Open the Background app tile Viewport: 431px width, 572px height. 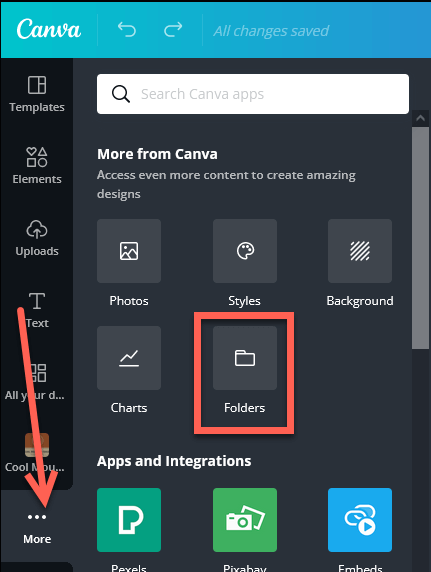[x=360, y=251]
